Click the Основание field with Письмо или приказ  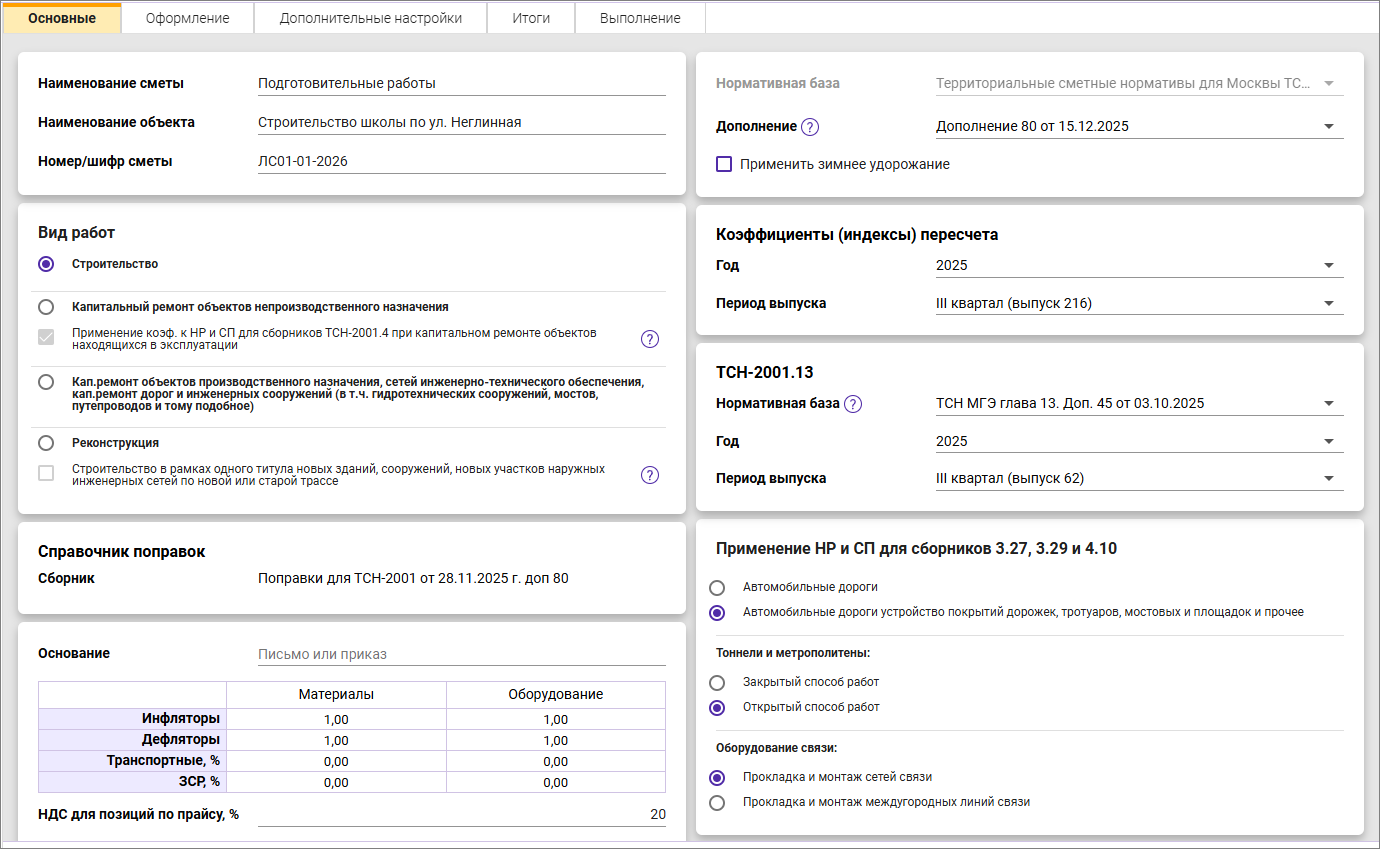[x=460, y=655]
